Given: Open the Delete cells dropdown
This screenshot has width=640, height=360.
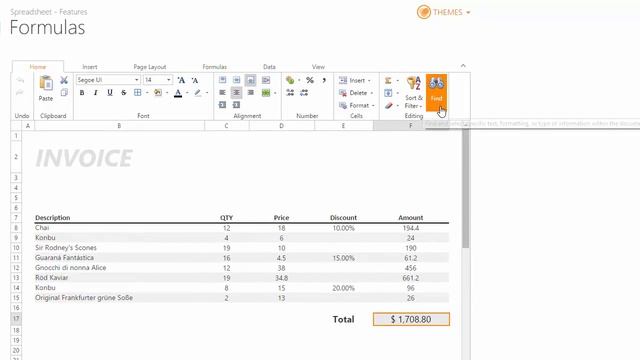Looking at the screenshot, I should (x=356, y=93).
